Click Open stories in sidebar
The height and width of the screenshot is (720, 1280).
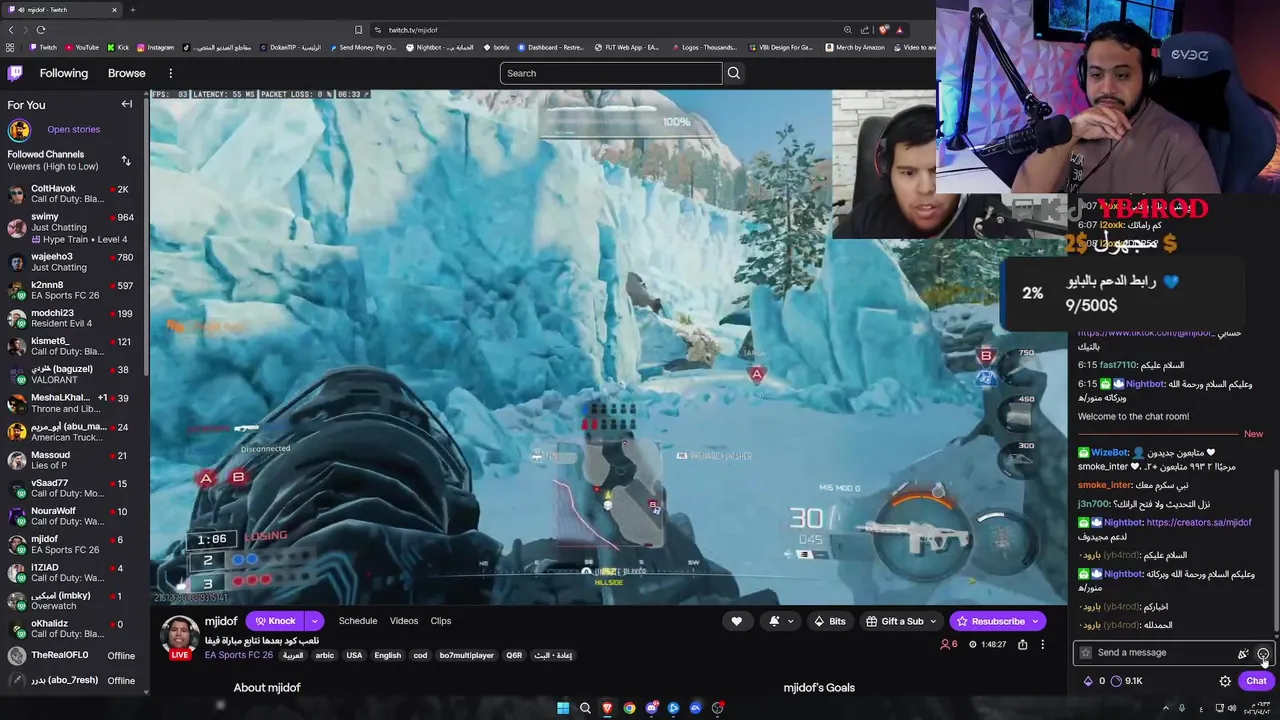73,129
